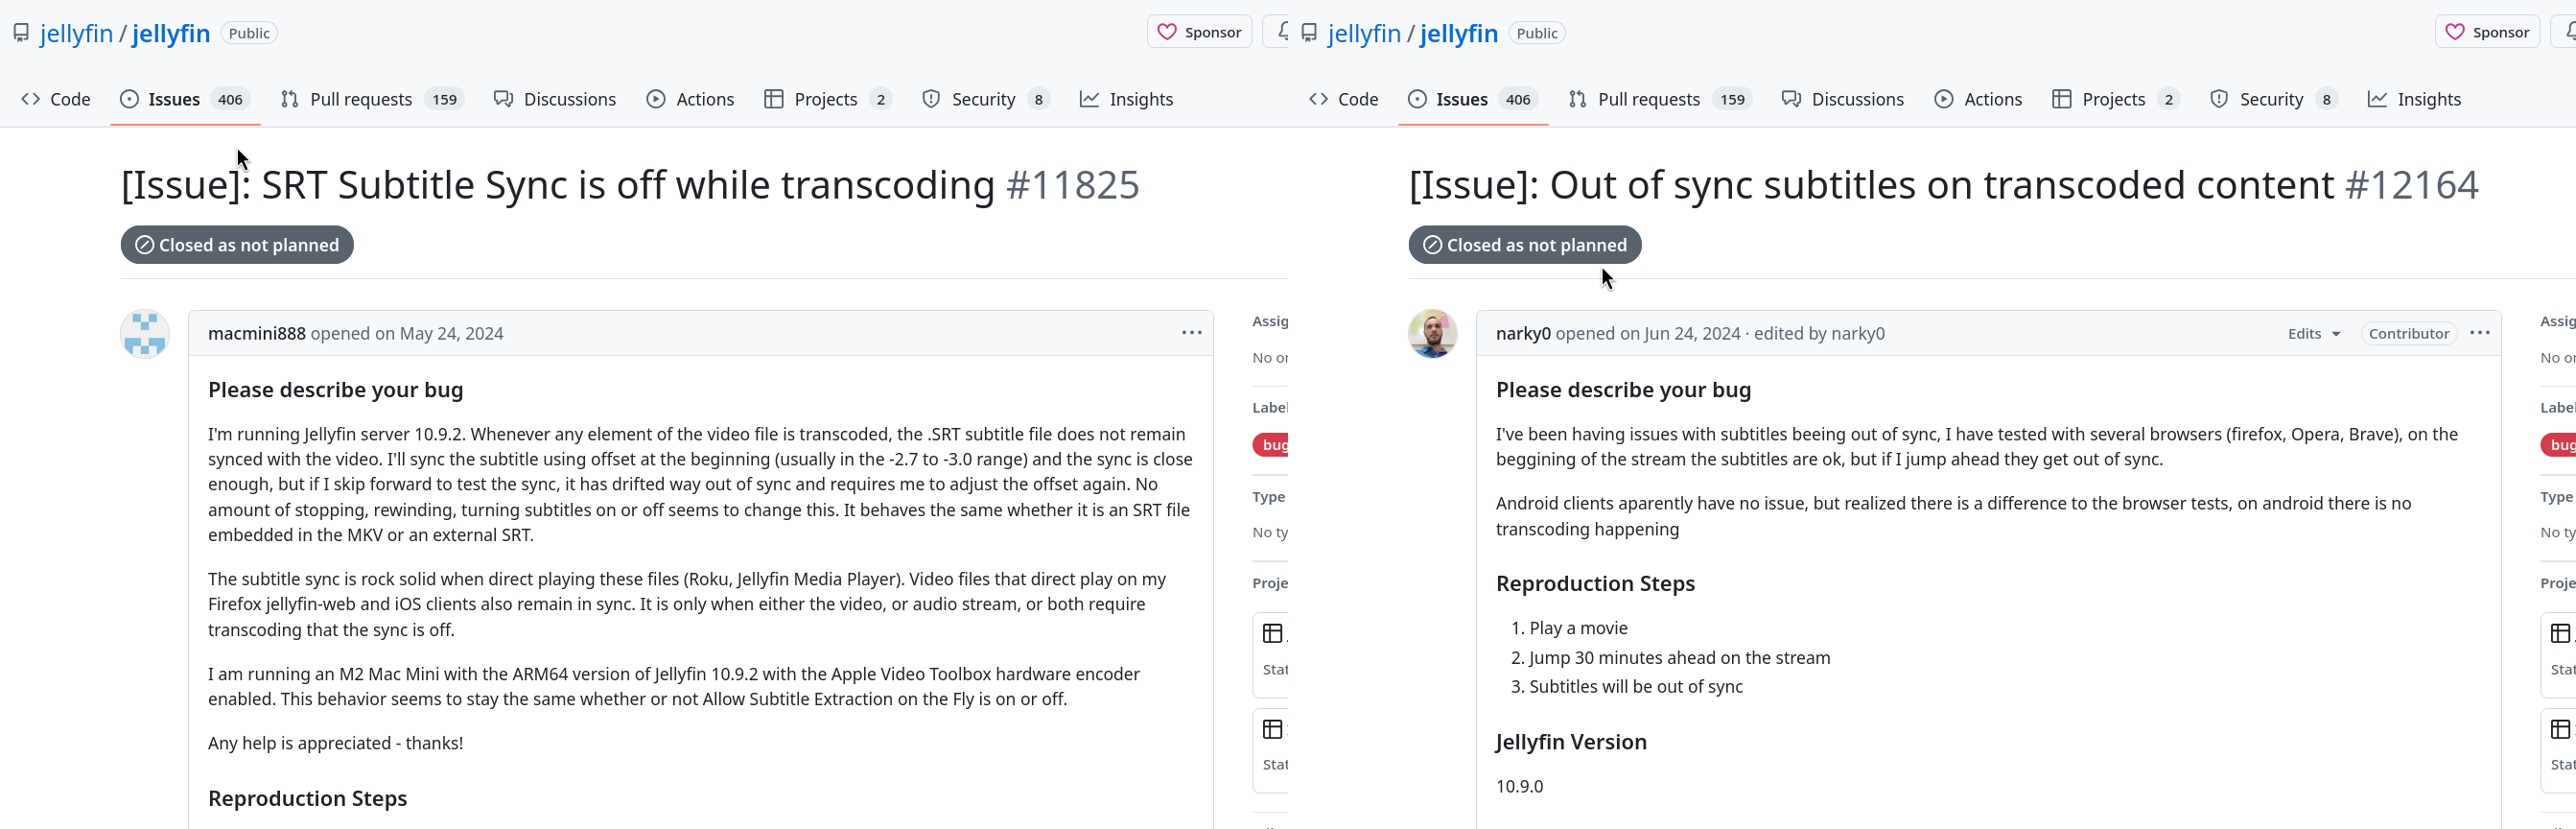The image size is (2576, 829).
Task: Click the Sponsor button in issue #12164 window
Action: 2487,32
